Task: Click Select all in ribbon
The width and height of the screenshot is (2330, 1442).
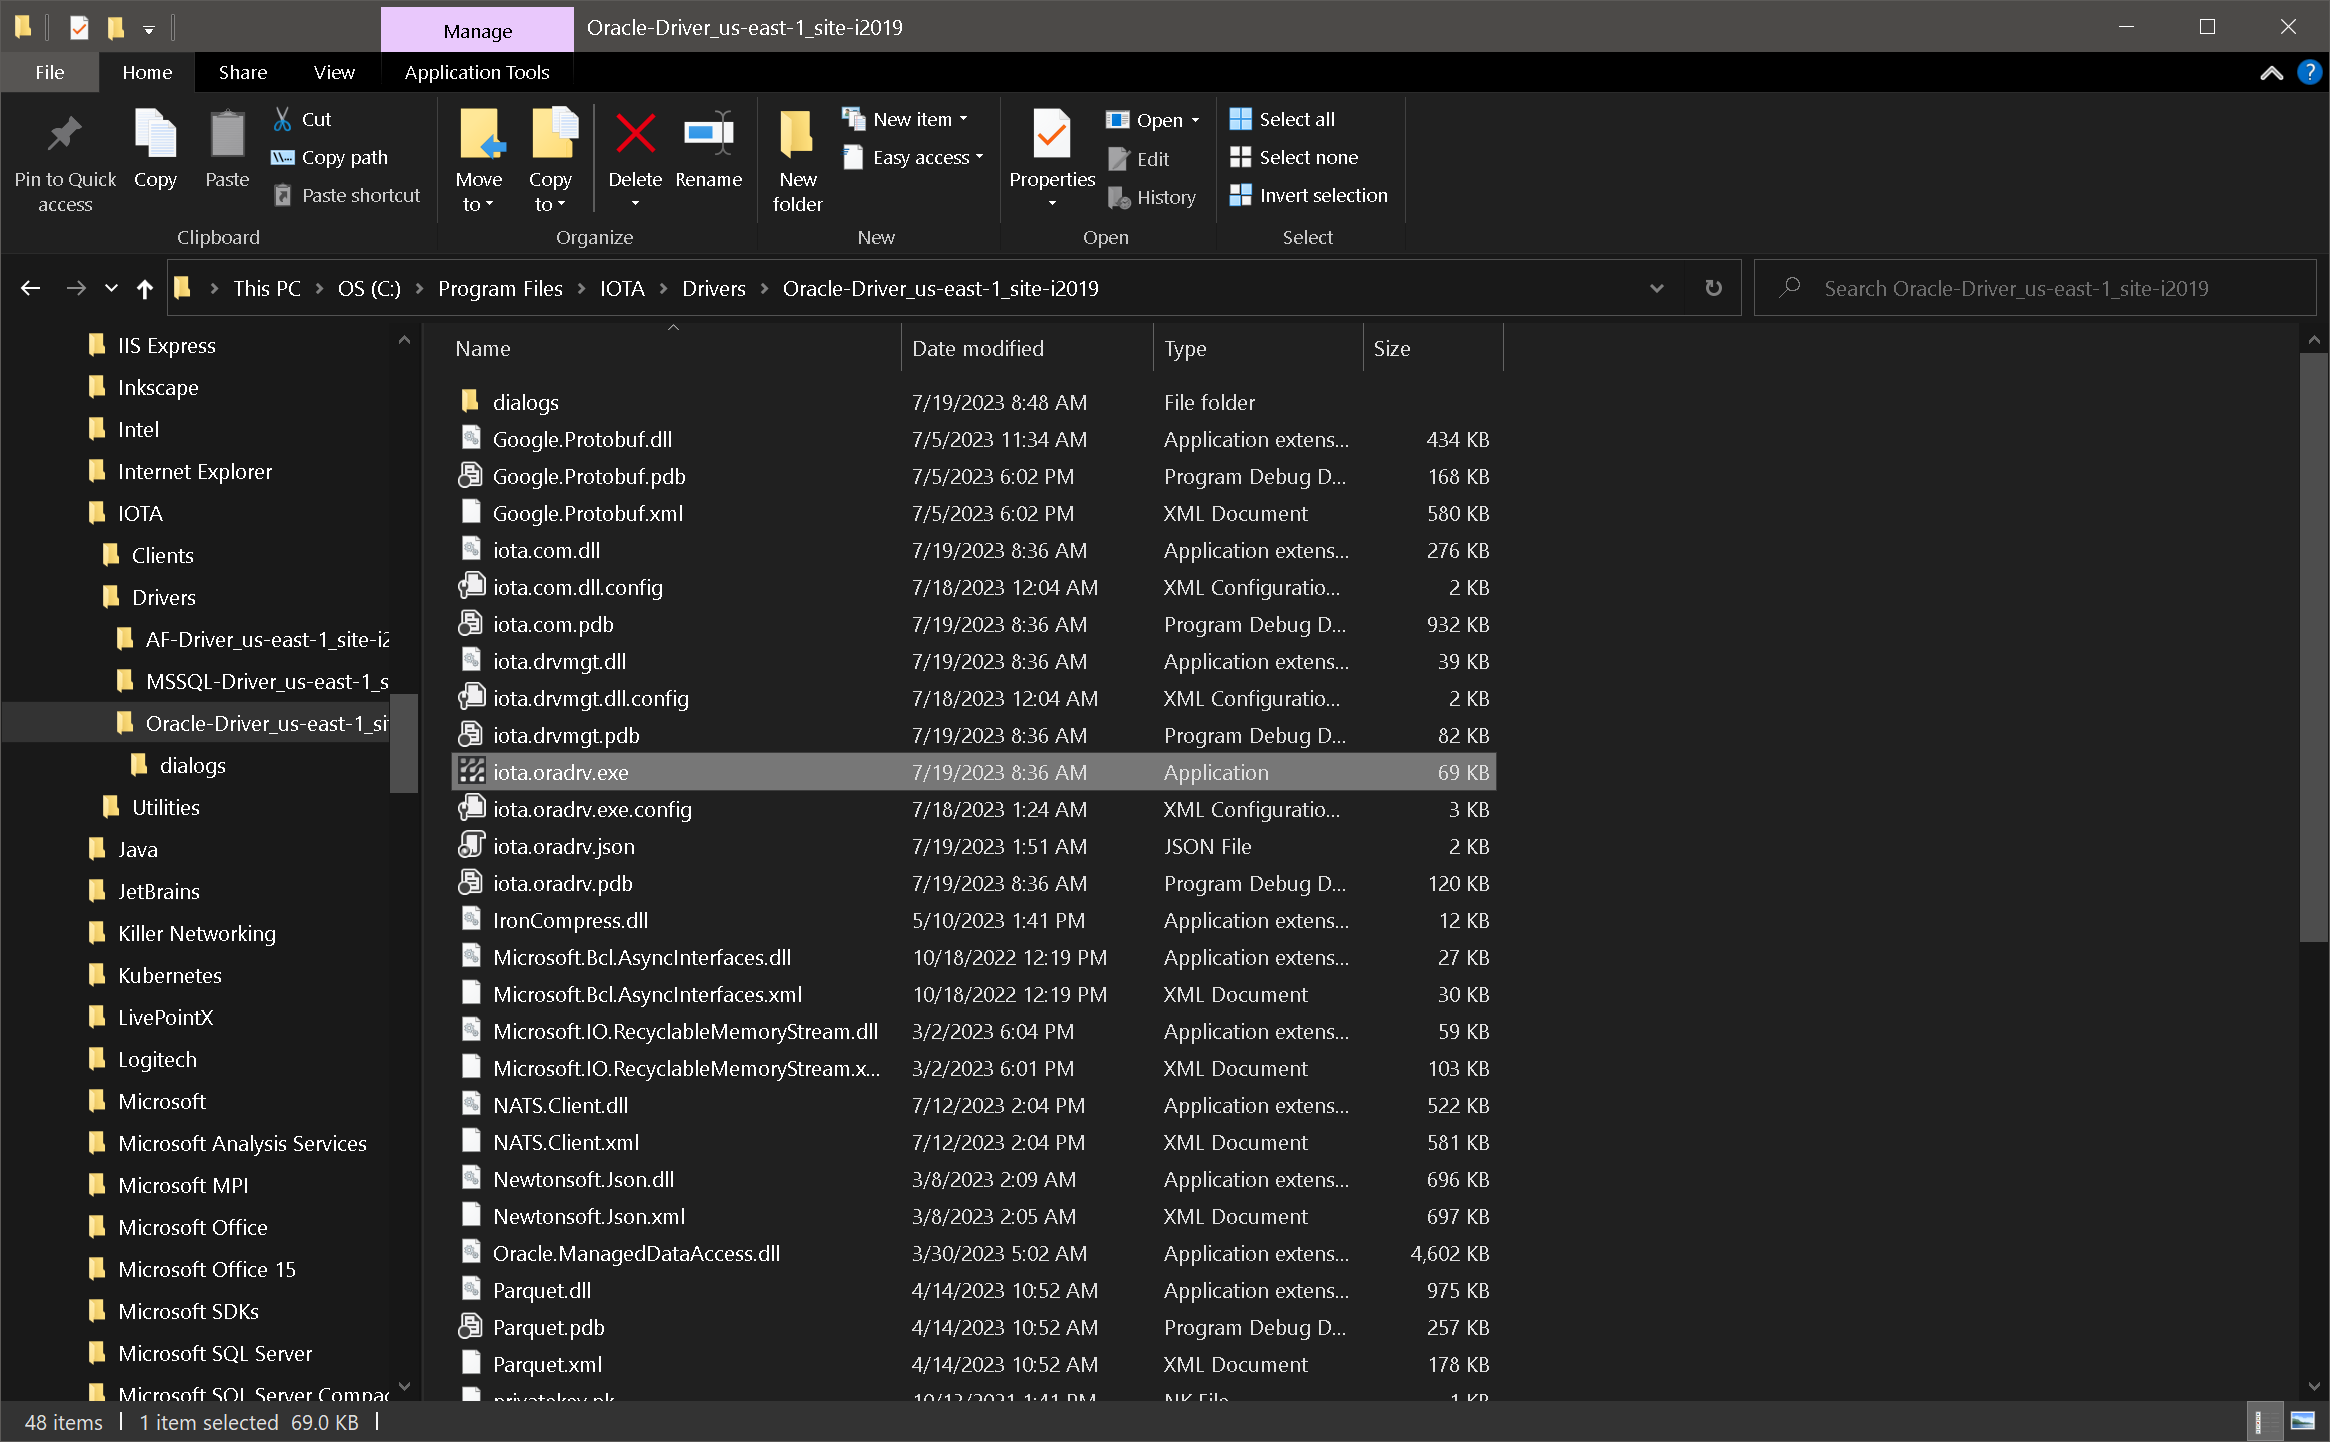Action: pyautogui.click(x=1283, y=119)
